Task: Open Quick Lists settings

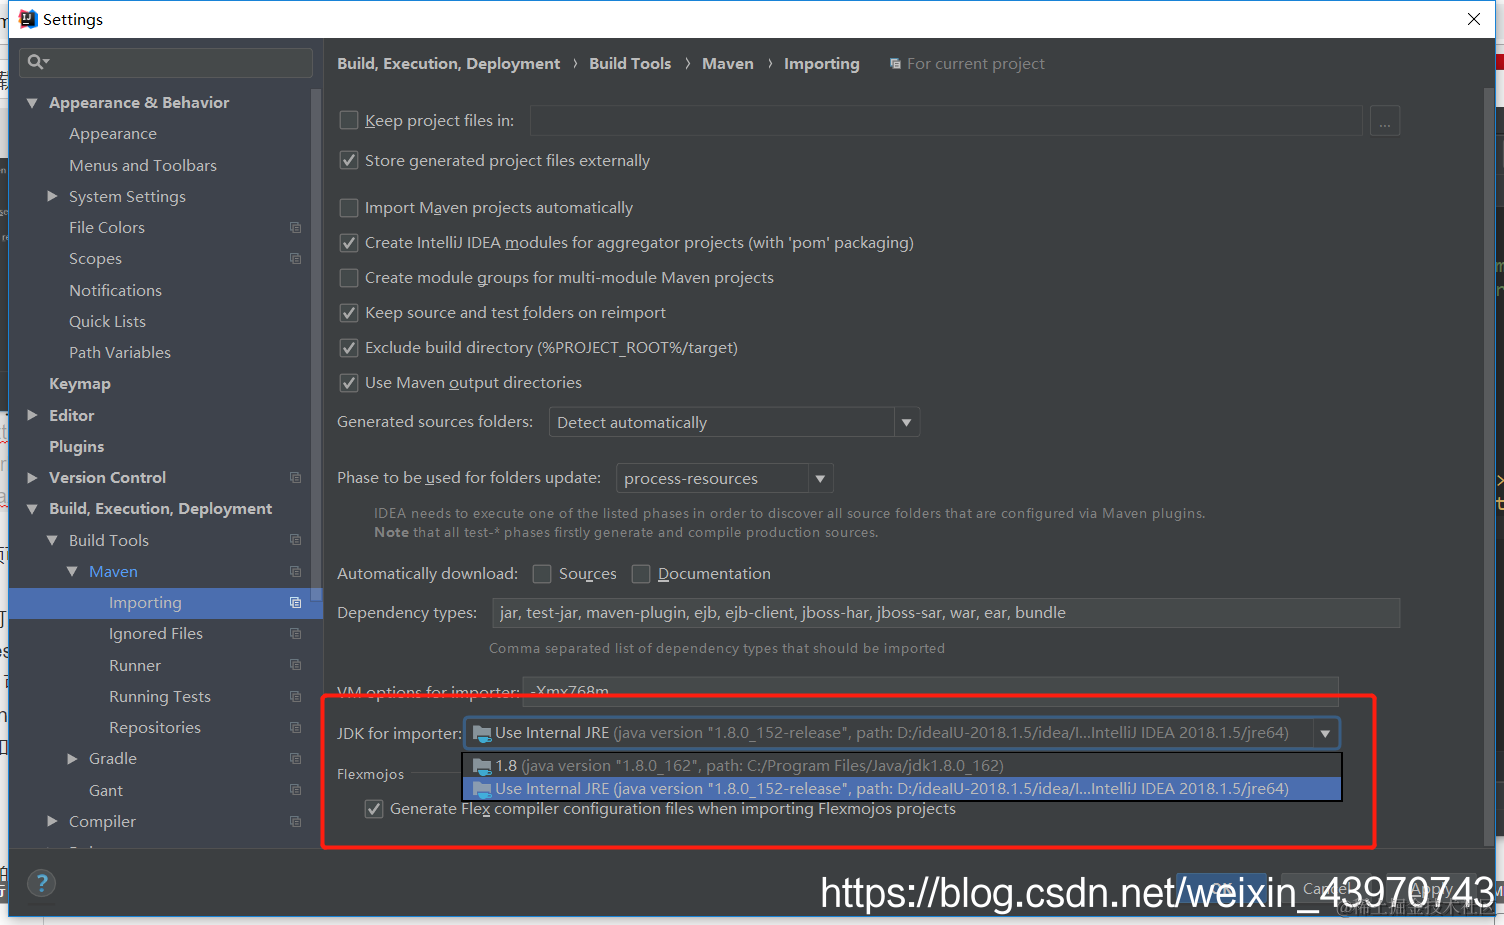Action: pyautogui.click(x=107, y=321)
